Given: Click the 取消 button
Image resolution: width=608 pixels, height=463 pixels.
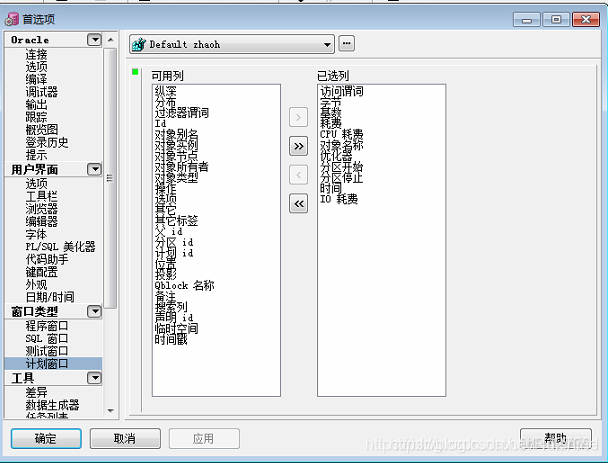Looking at the screenshot, I should (x=125, y=439).
